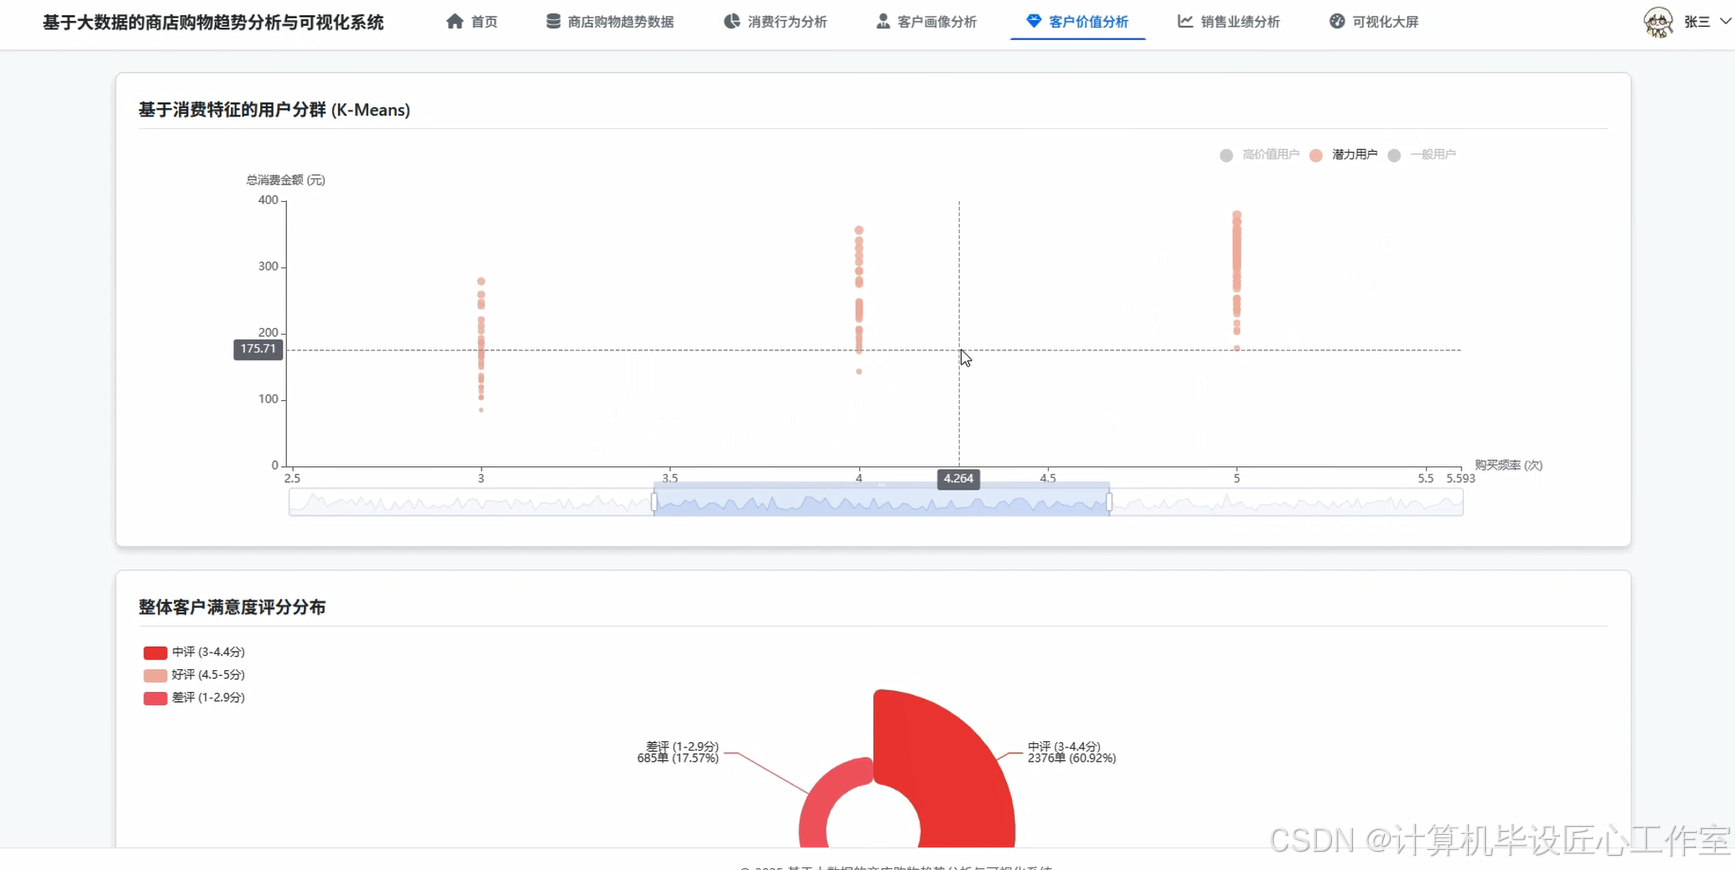
Task: Click the pie chart icon beside 消费行为分析
Action: click(x=732, y=21)
